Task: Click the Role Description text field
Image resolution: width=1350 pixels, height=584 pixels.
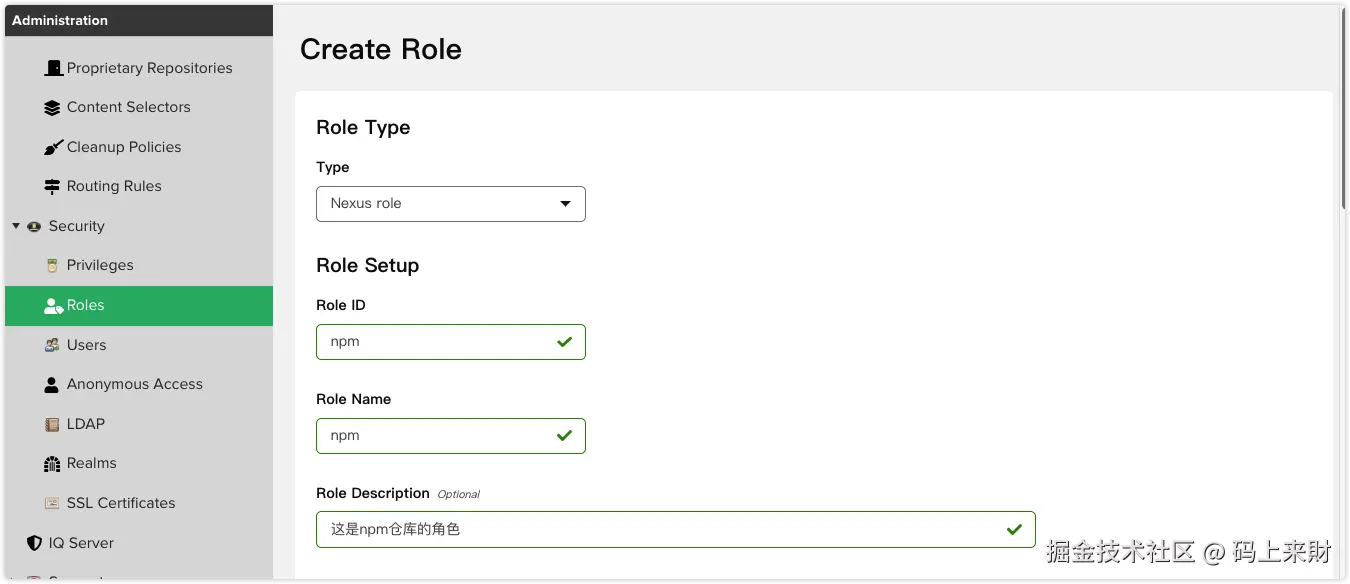Action: point(660,530)
